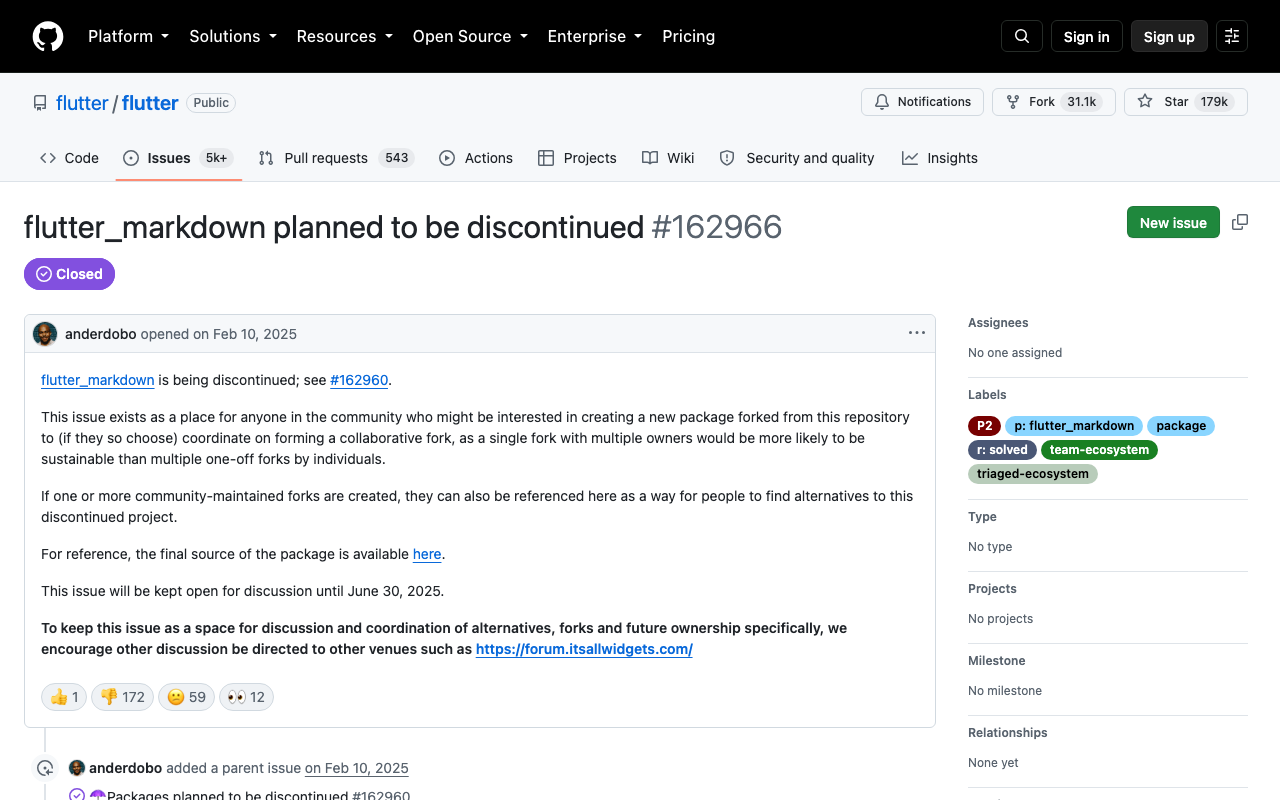This screenshot has height=800, width=1280.
Task: Click the Notifications bell button
Action: 922,102
